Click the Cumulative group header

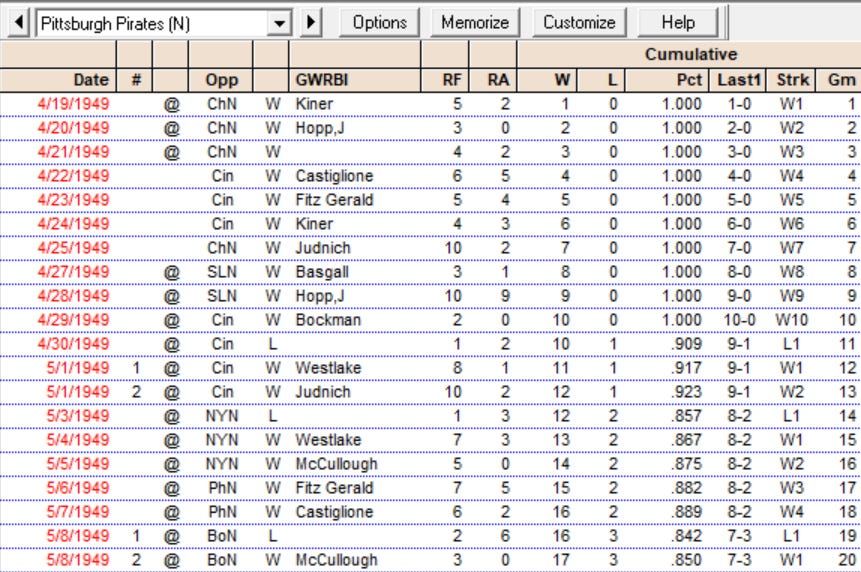pos(690,54)
